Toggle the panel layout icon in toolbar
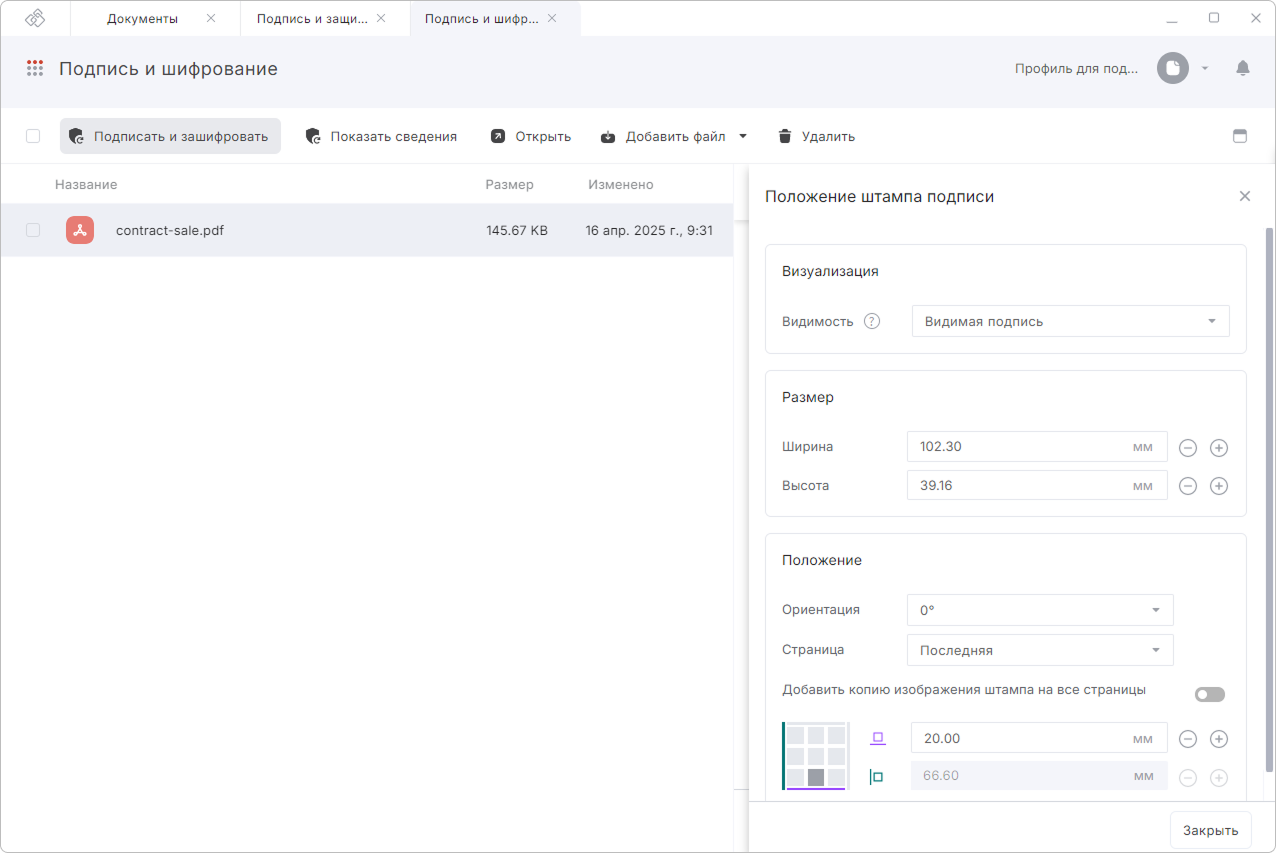 [1240, 136]
